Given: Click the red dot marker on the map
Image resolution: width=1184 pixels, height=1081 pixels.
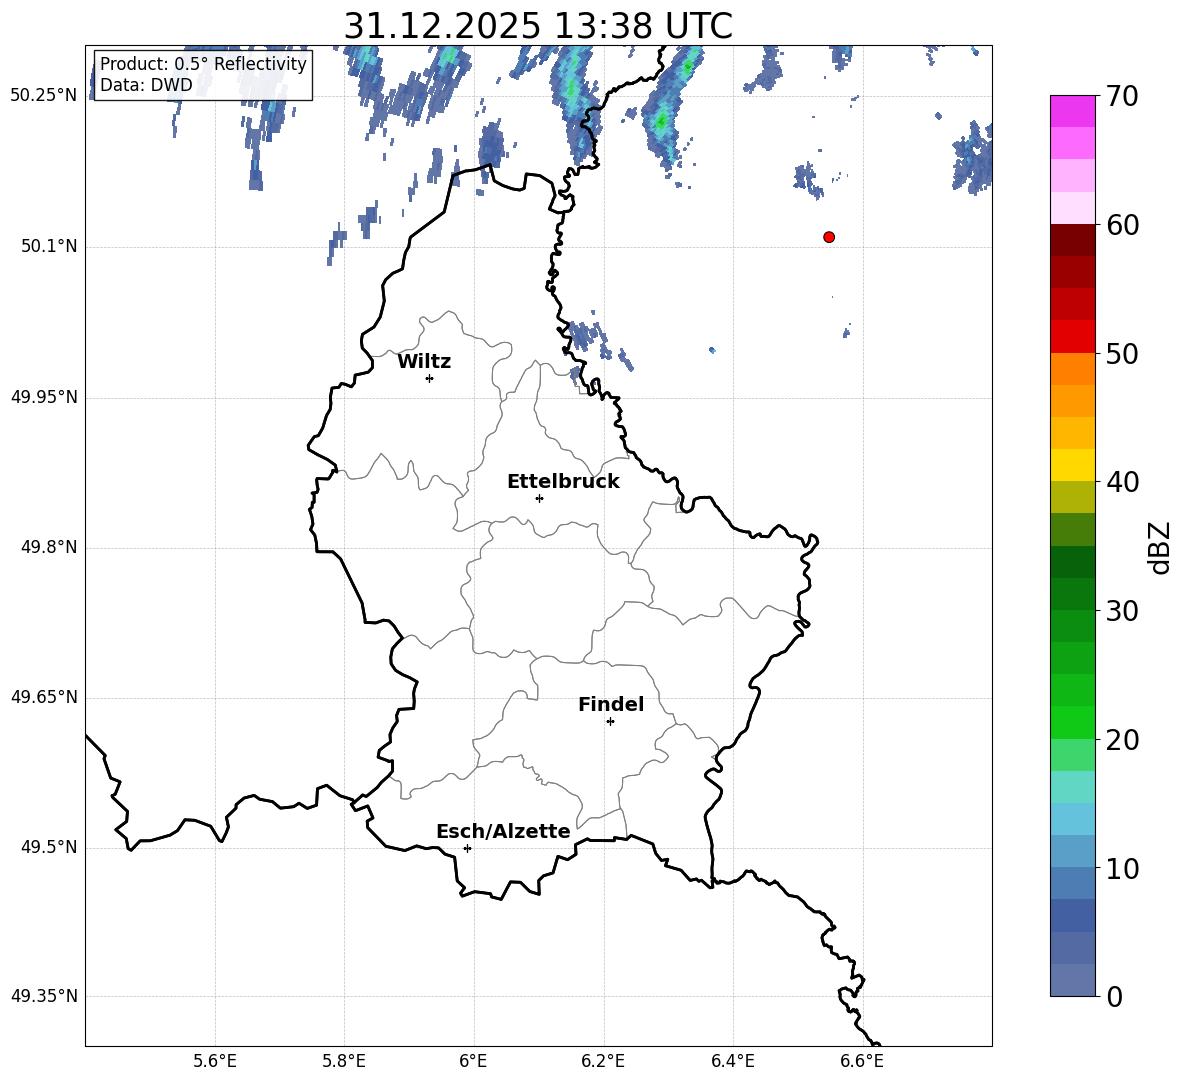Looking at the screenshot, I should point(829,237).
